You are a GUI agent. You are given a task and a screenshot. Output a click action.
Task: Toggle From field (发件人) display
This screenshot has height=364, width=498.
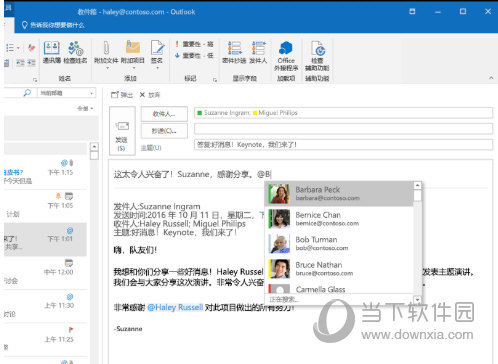(x=258, y=52)
